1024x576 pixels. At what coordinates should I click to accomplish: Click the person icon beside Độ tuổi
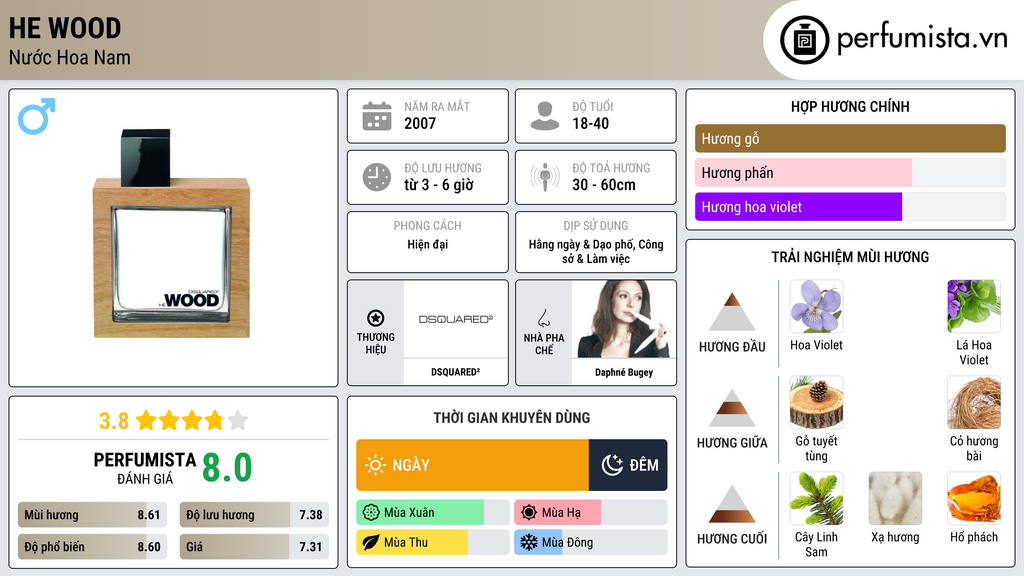(x=545, y=116)
